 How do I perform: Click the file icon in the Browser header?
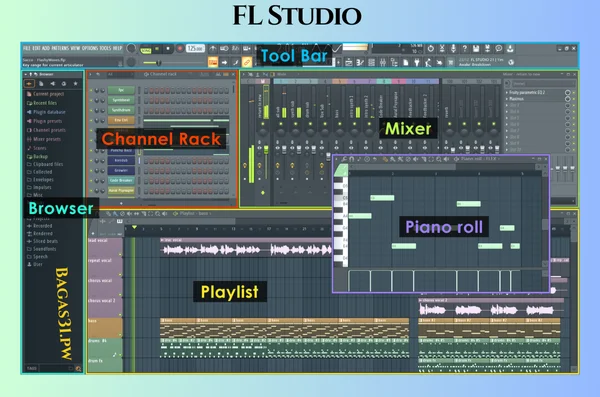click(41, 83)
